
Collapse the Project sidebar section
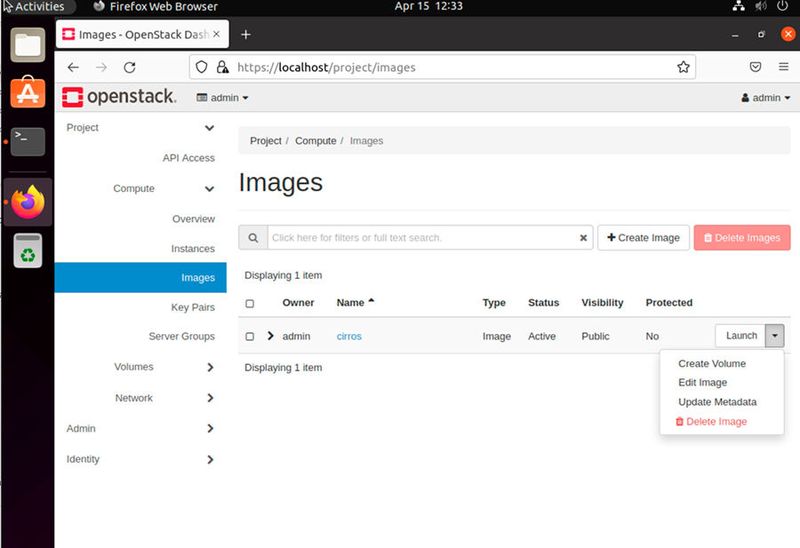tap(209, 128)
